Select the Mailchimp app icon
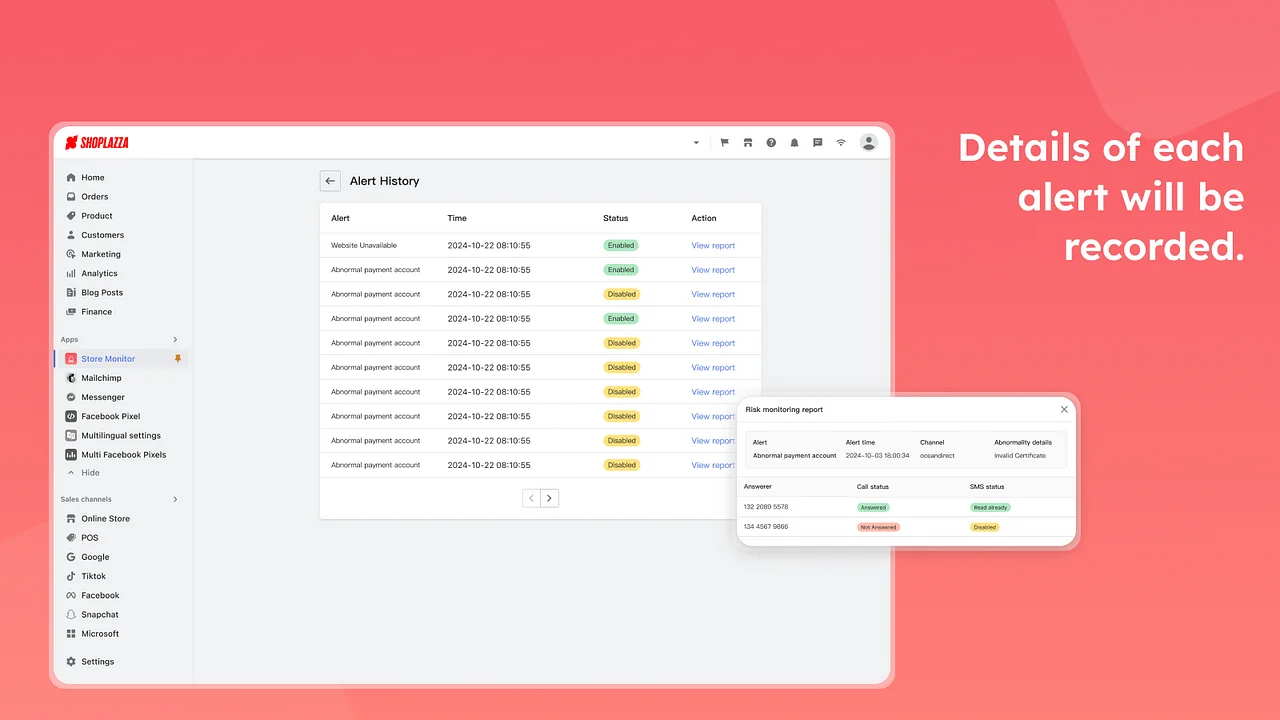 click(70, 377)
